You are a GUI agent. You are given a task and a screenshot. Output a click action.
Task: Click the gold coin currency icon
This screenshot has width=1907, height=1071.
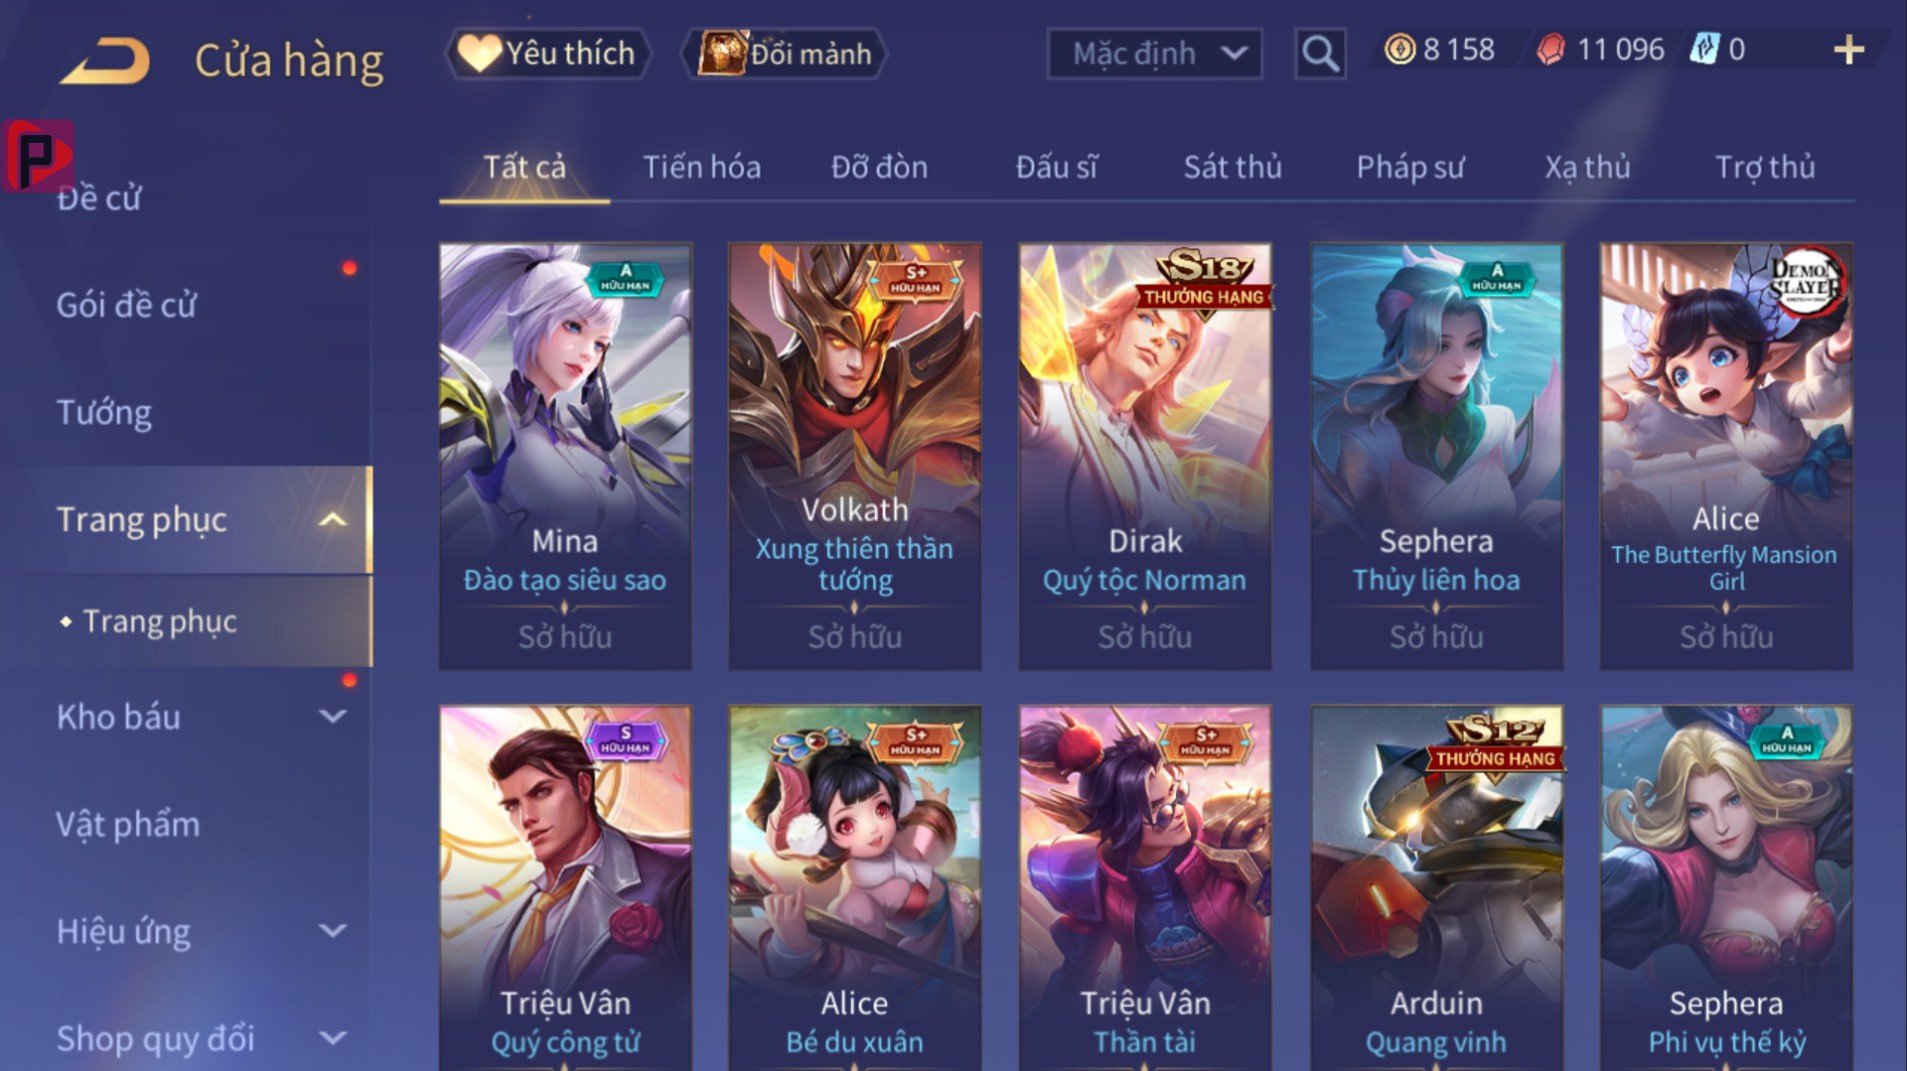(x=1400, y=49)
